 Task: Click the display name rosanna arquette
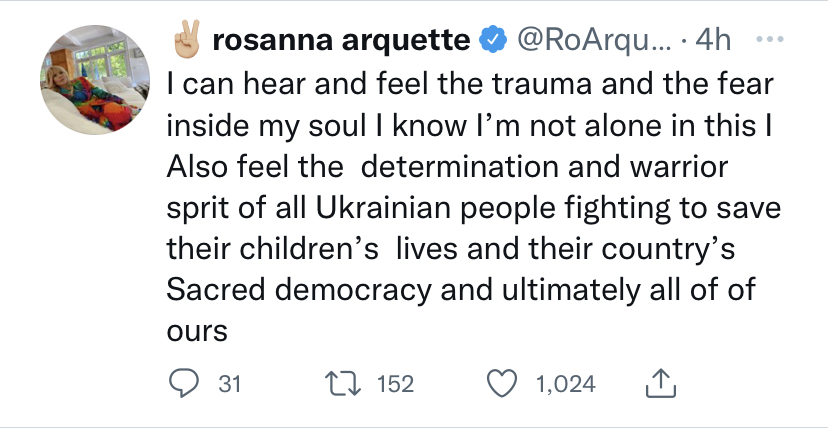pos(341,41)
